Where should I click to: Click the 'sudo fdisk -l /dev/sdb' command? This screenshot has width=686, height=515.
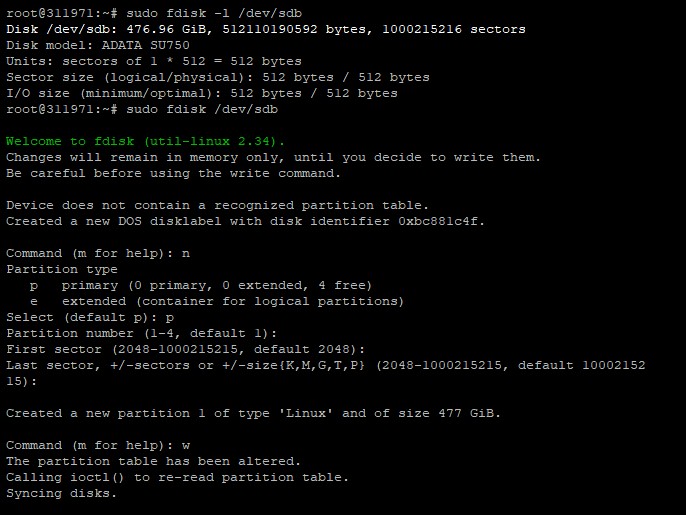[207, 13]
